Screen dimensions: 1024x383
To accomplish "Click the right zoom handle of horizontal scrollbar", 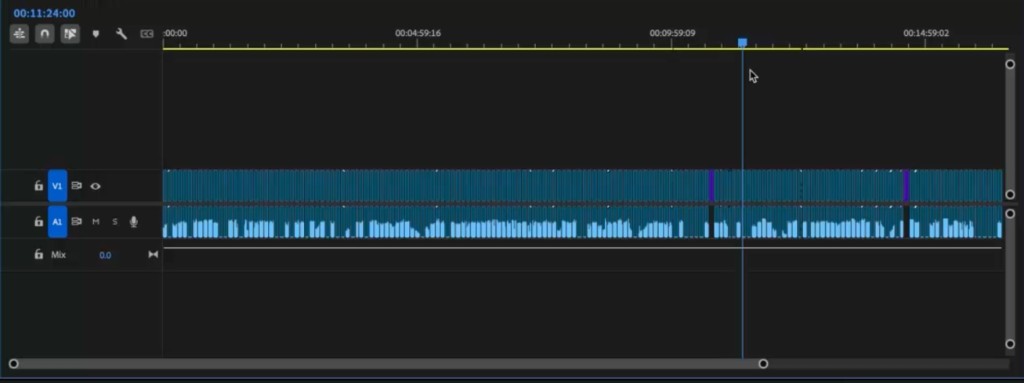I will (763, 363).
